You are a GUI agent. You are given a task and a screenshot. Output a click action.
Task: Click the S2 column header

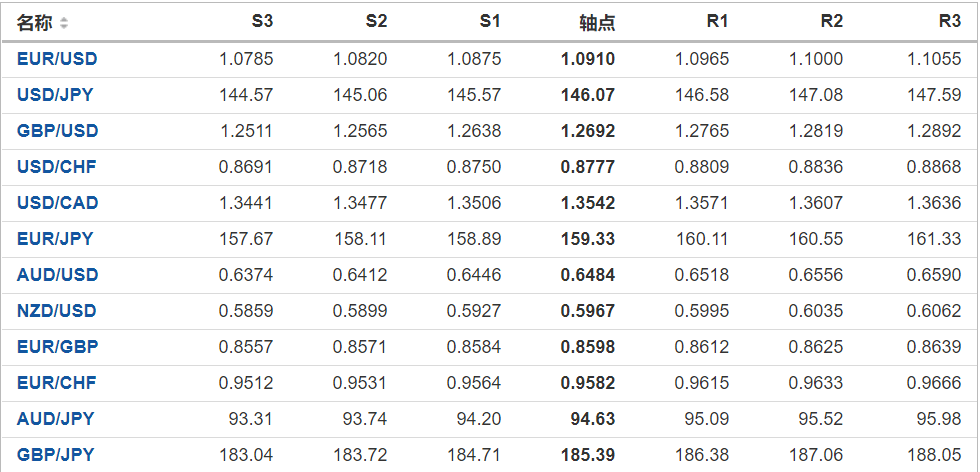coord(376,21)
